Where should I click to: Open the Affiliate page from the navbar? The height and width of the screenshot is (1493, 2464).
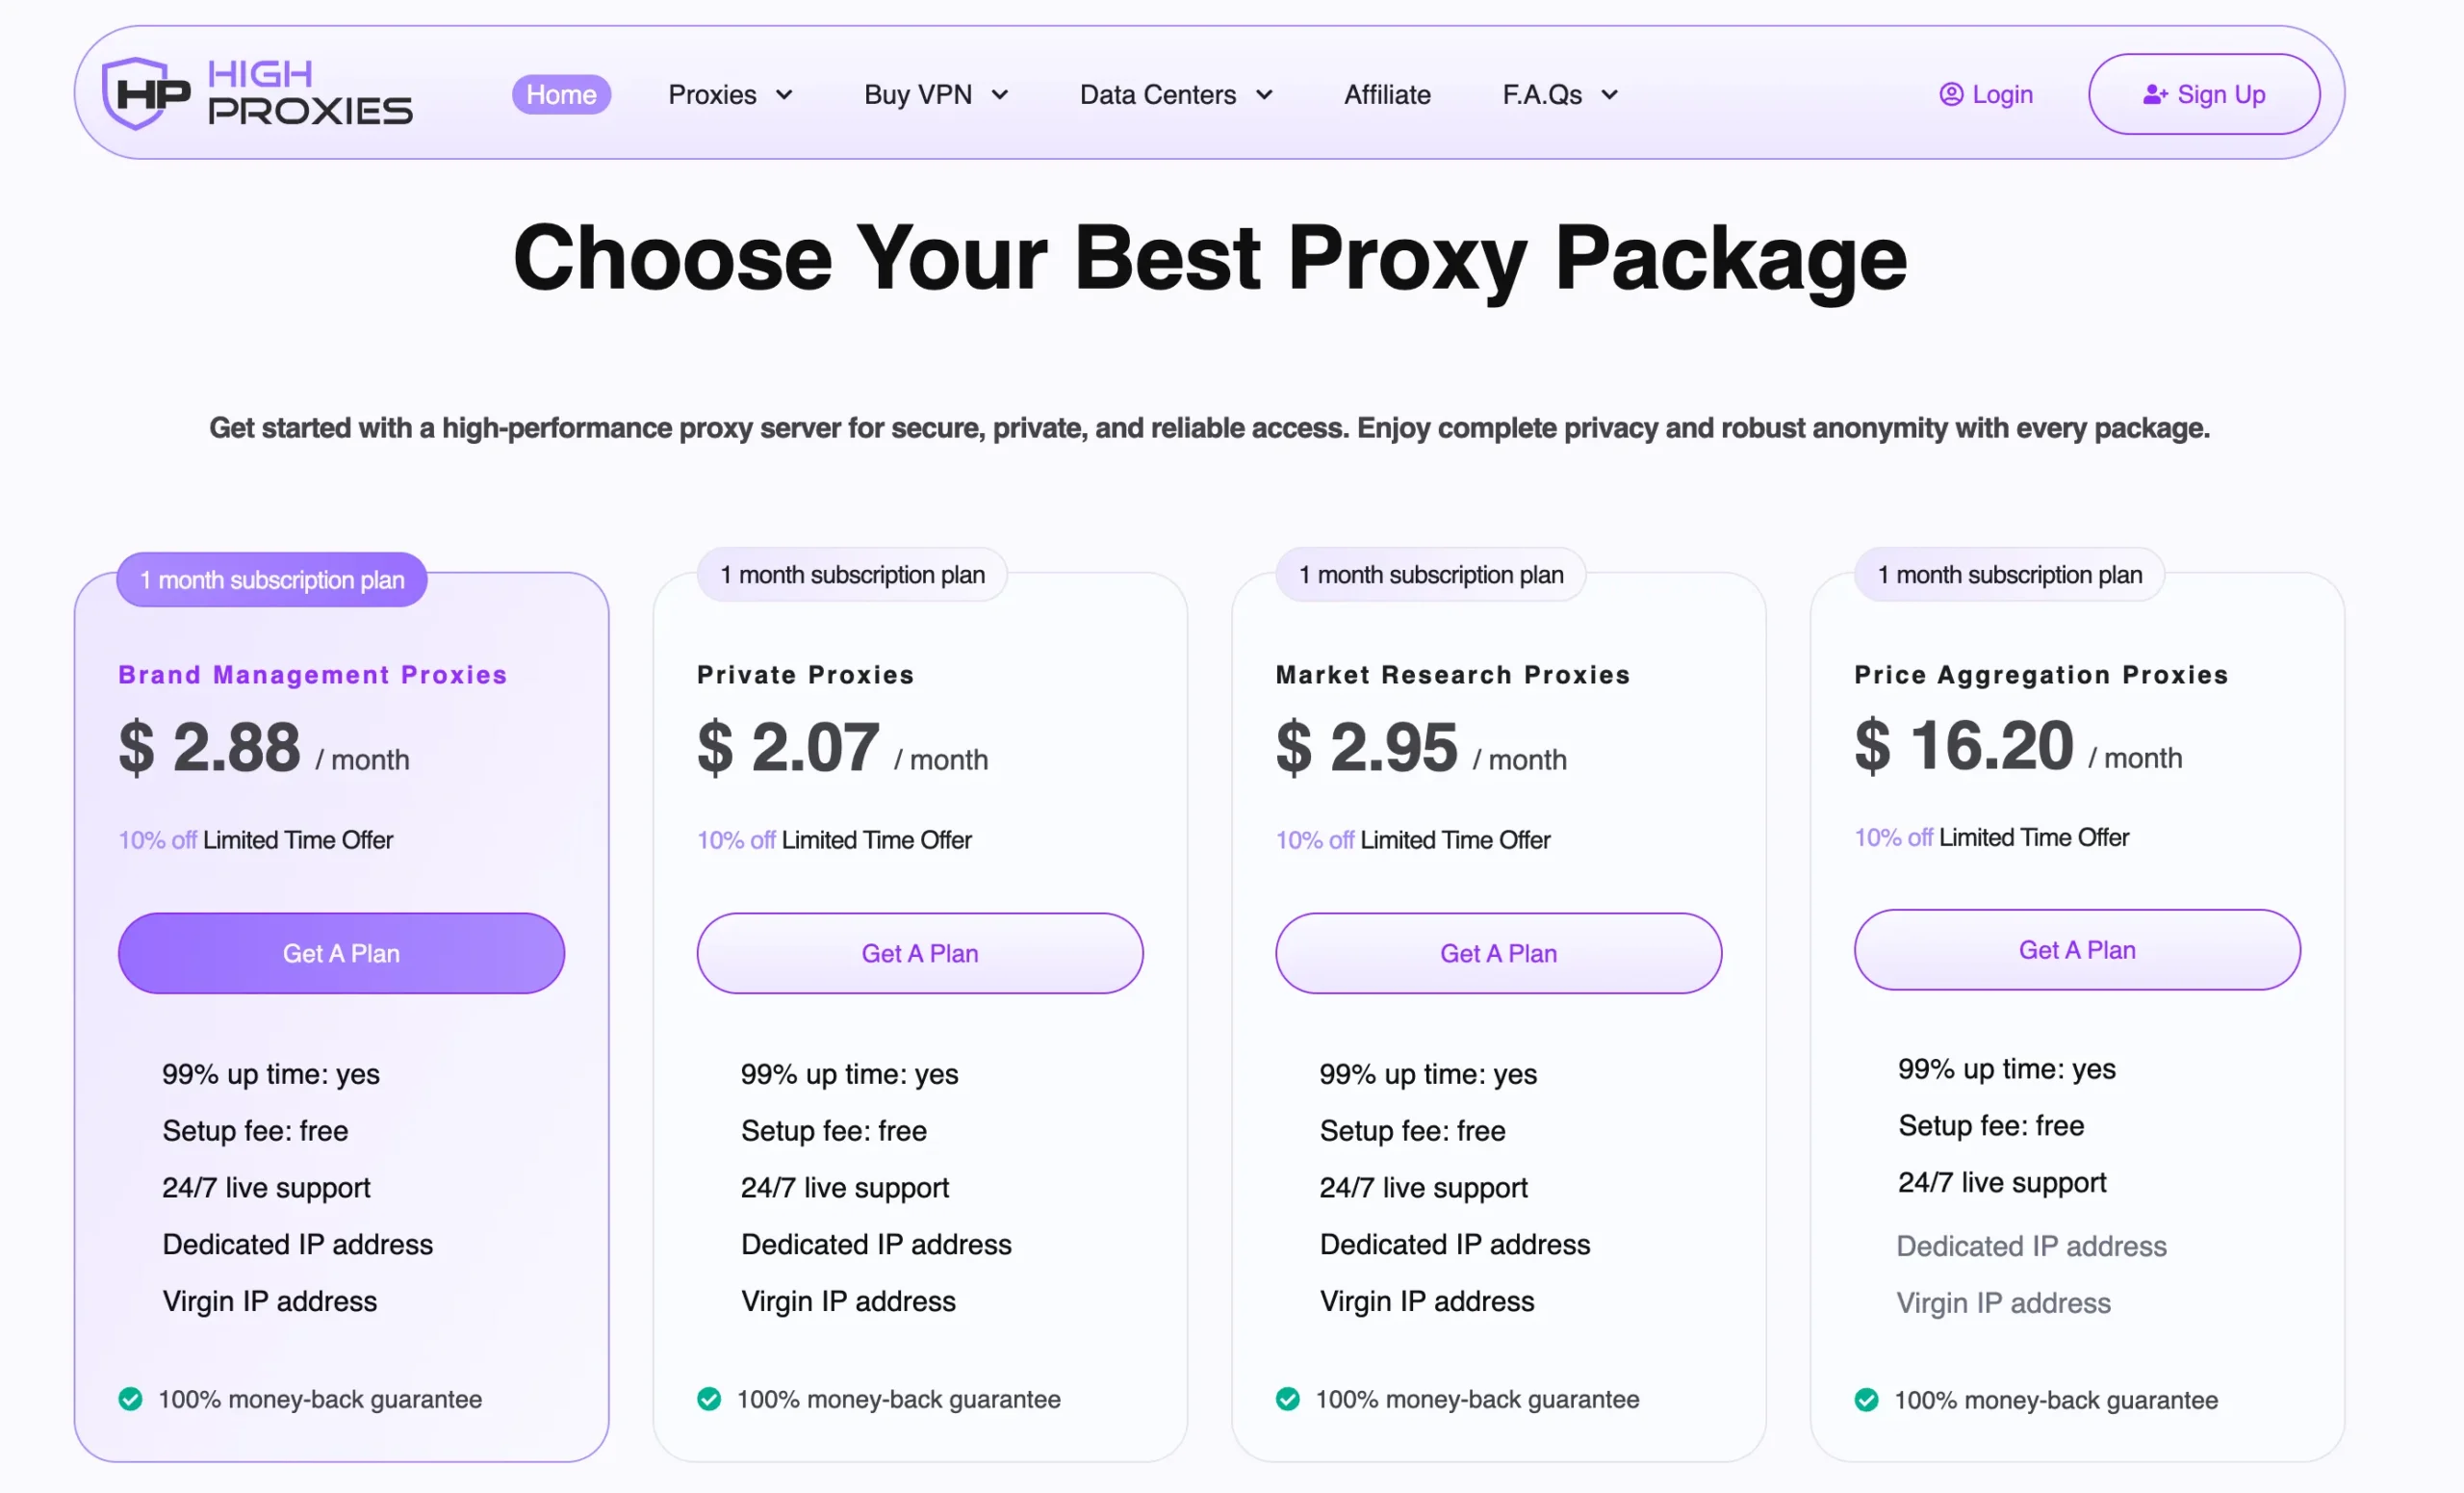pos(1386,94)
